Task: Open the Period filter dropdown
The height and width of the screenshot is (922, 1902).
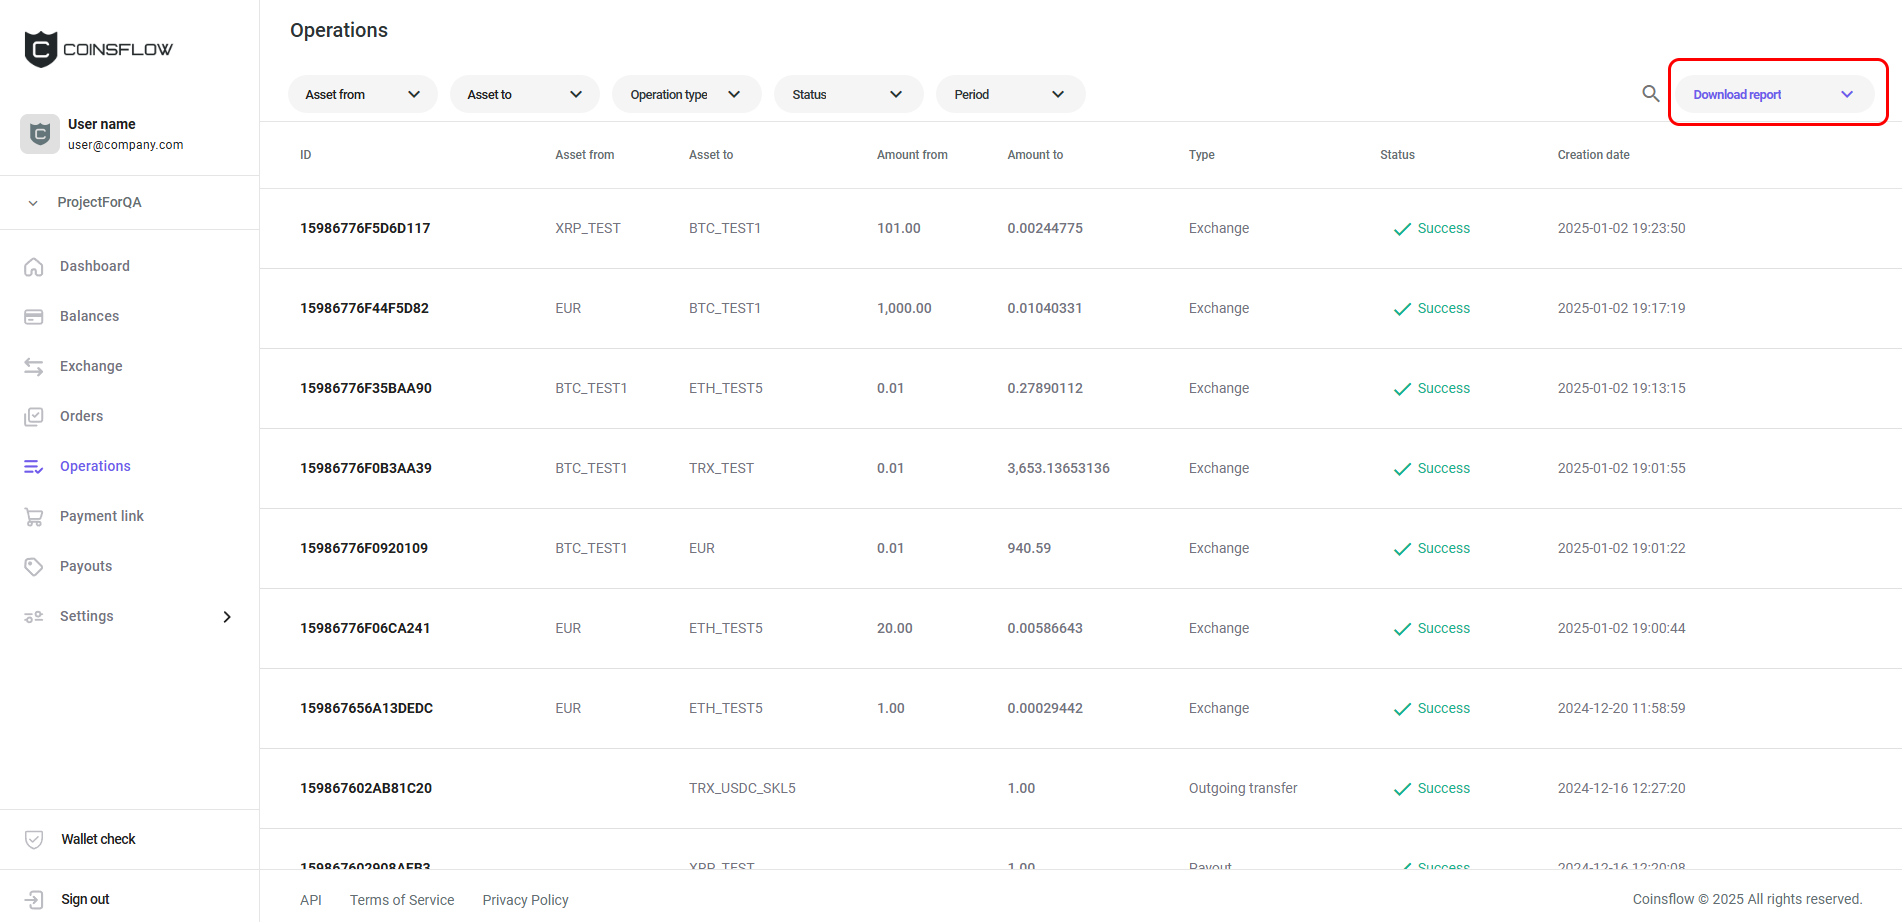Action: 1010,94
